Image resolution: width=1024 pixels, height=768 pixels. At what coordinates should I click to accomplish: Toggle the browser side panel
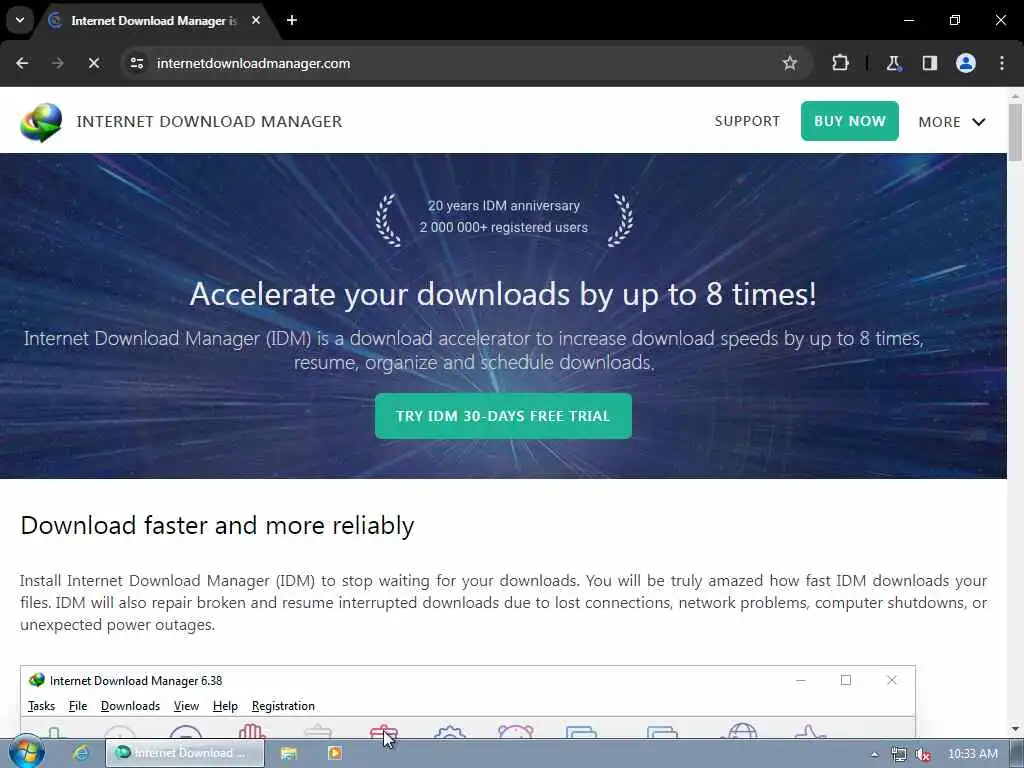pos(930,63)
